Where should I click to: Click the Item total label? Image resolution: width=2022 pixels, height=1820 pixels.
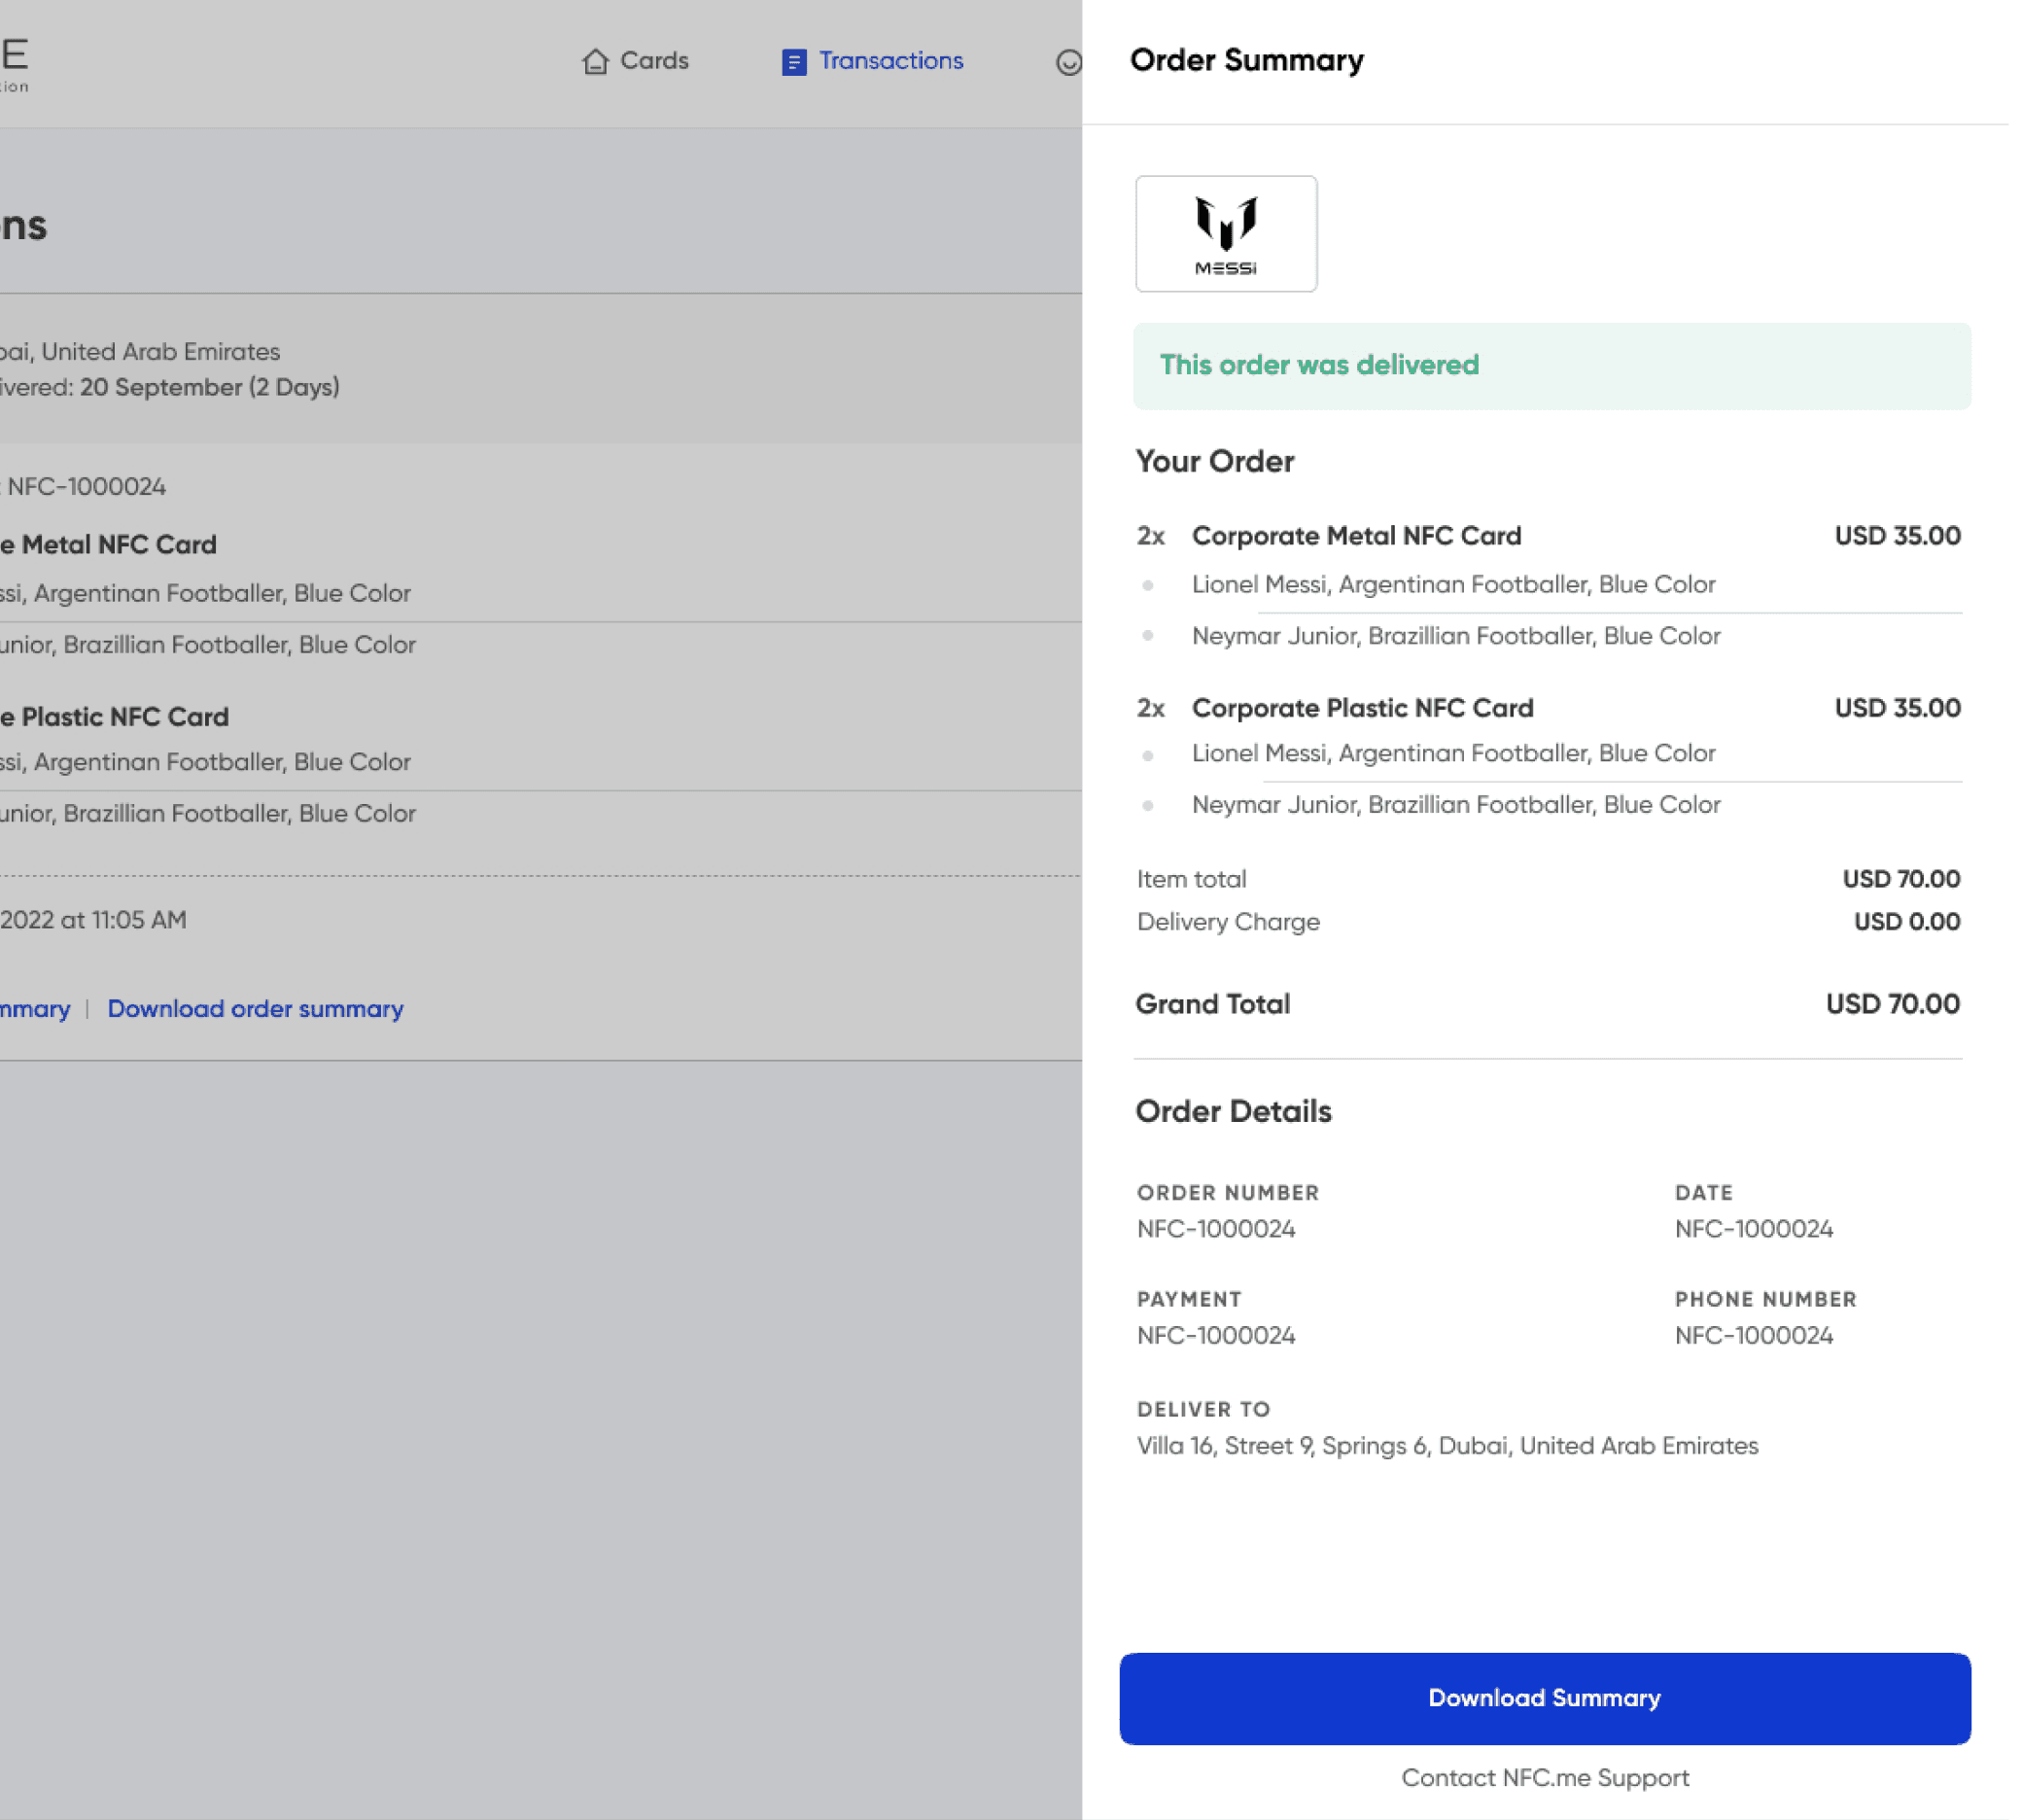click(x=1191, y=879)
